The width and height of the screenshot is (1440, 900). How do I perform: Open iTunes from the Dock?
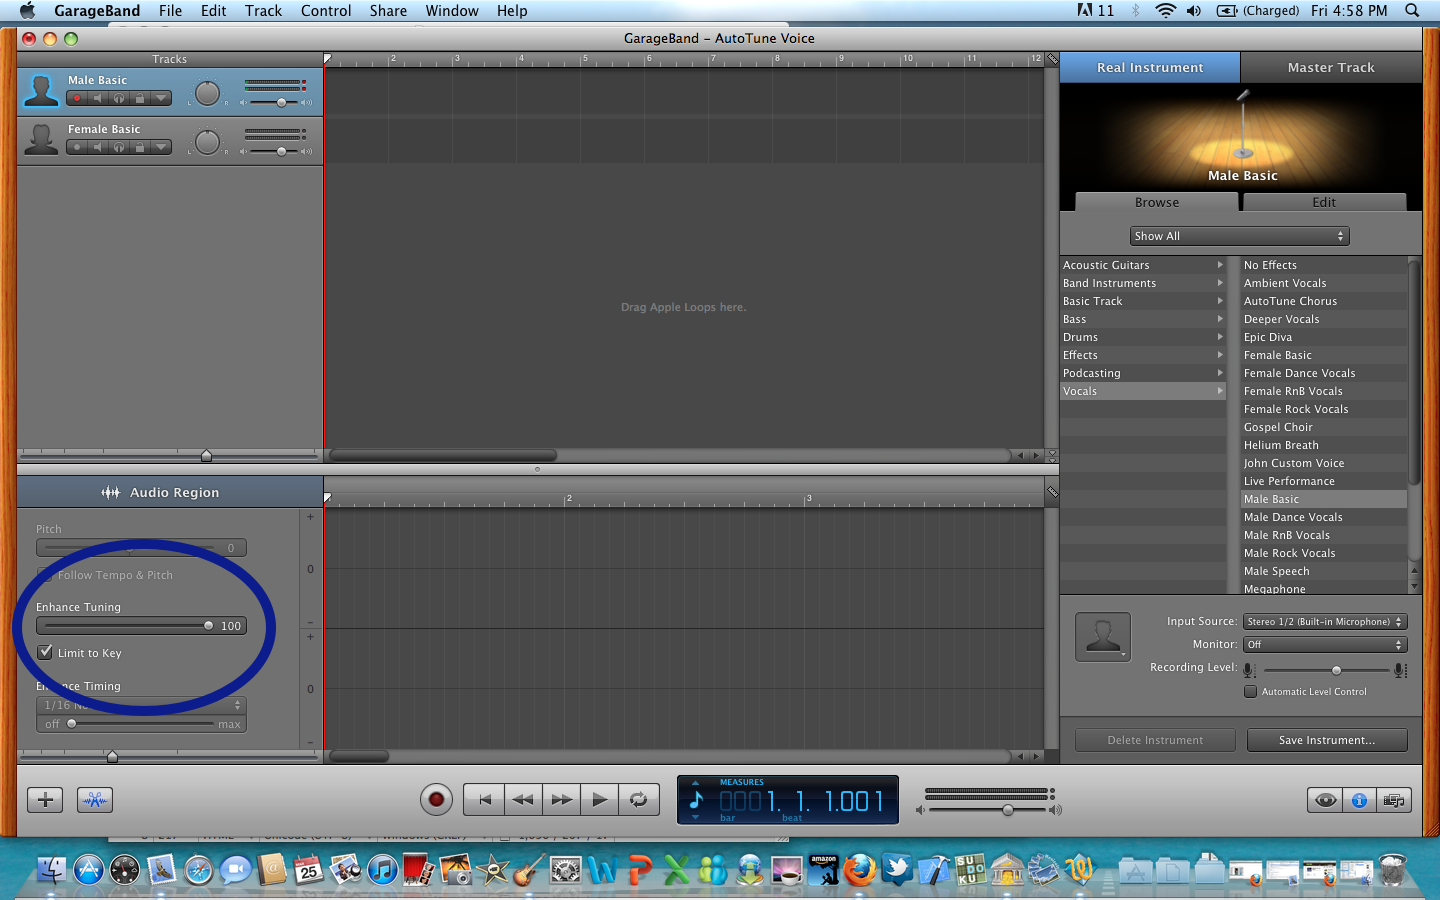(x=383, y=869)
